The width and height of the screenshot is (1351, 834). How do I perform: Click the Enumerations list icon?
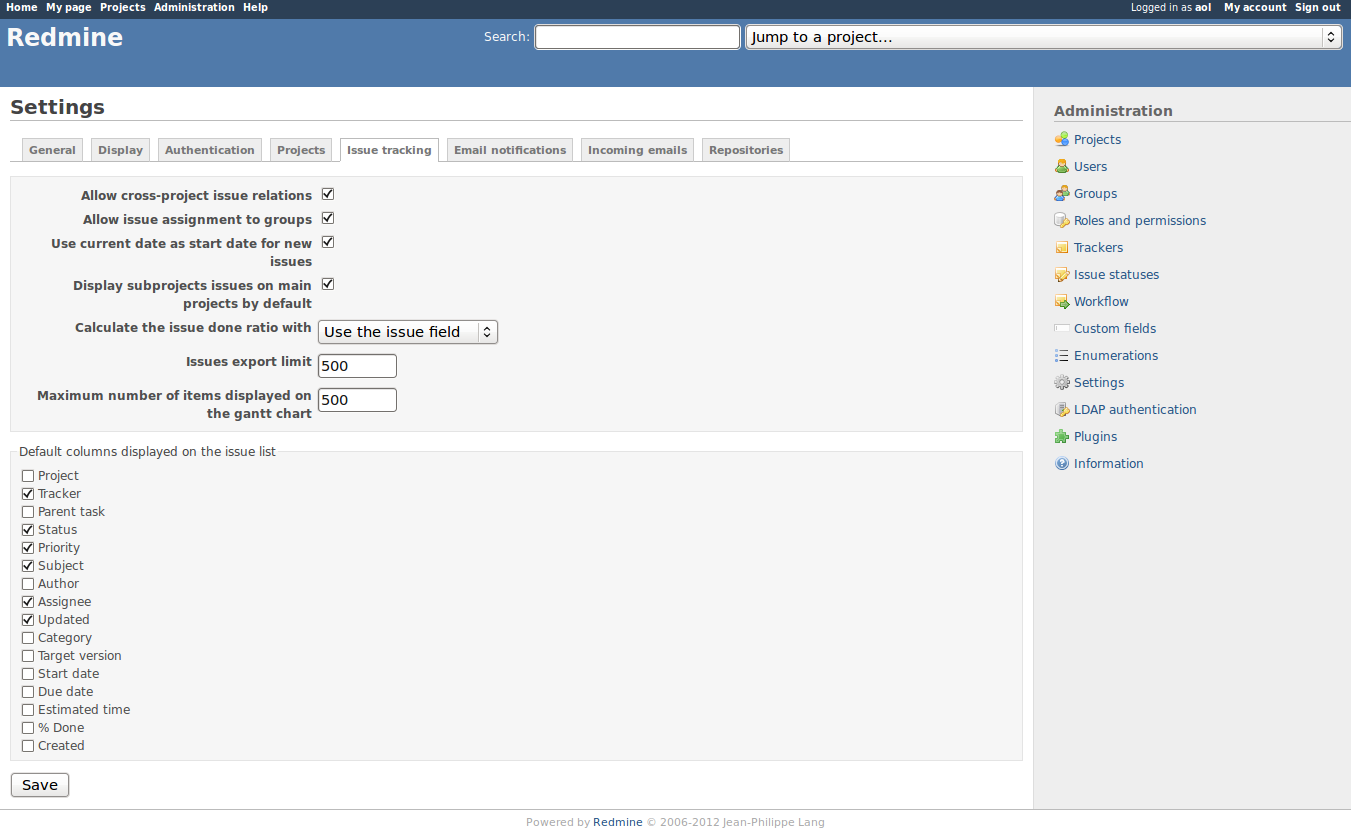(1062, 355)
